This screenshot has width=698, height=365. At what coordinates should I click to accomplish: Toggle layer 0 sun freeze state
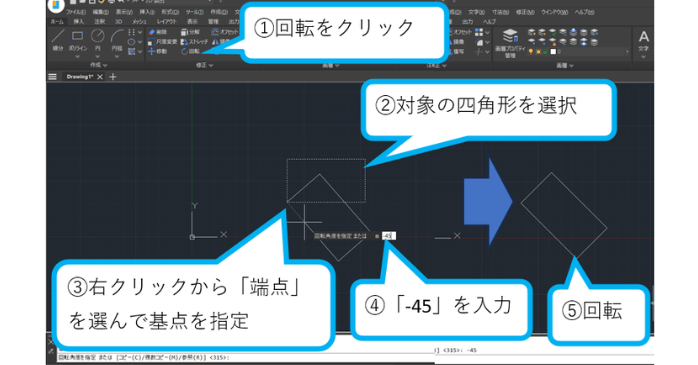(x=538, y=52)
